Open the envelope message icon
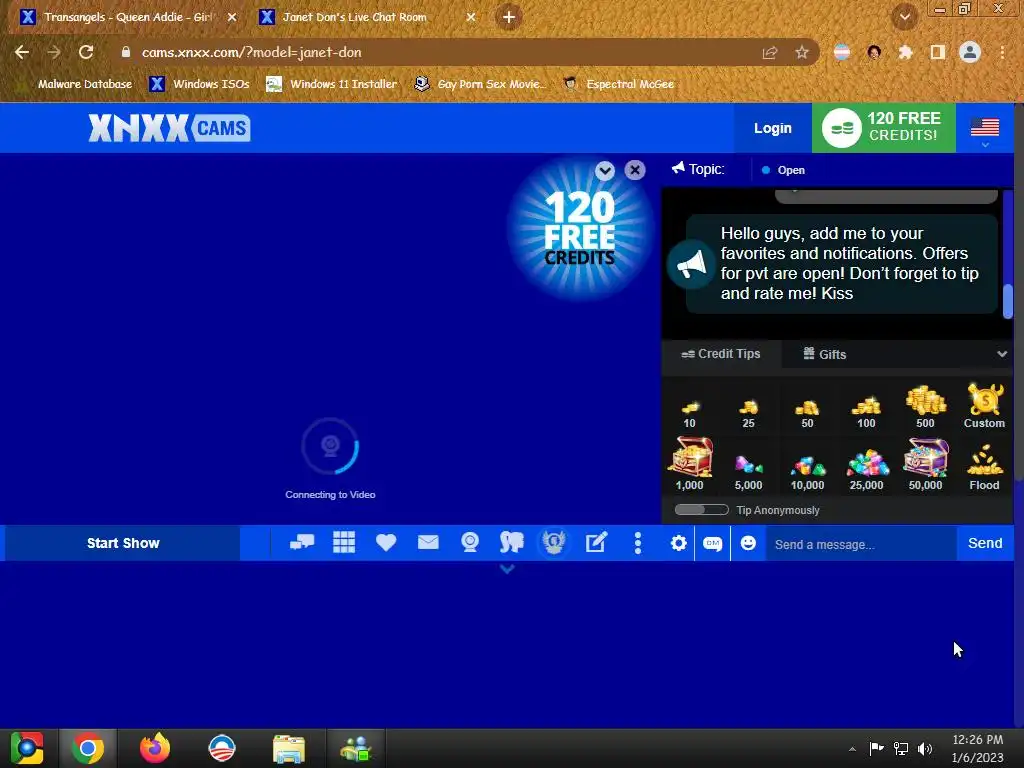 click(428, 542)
